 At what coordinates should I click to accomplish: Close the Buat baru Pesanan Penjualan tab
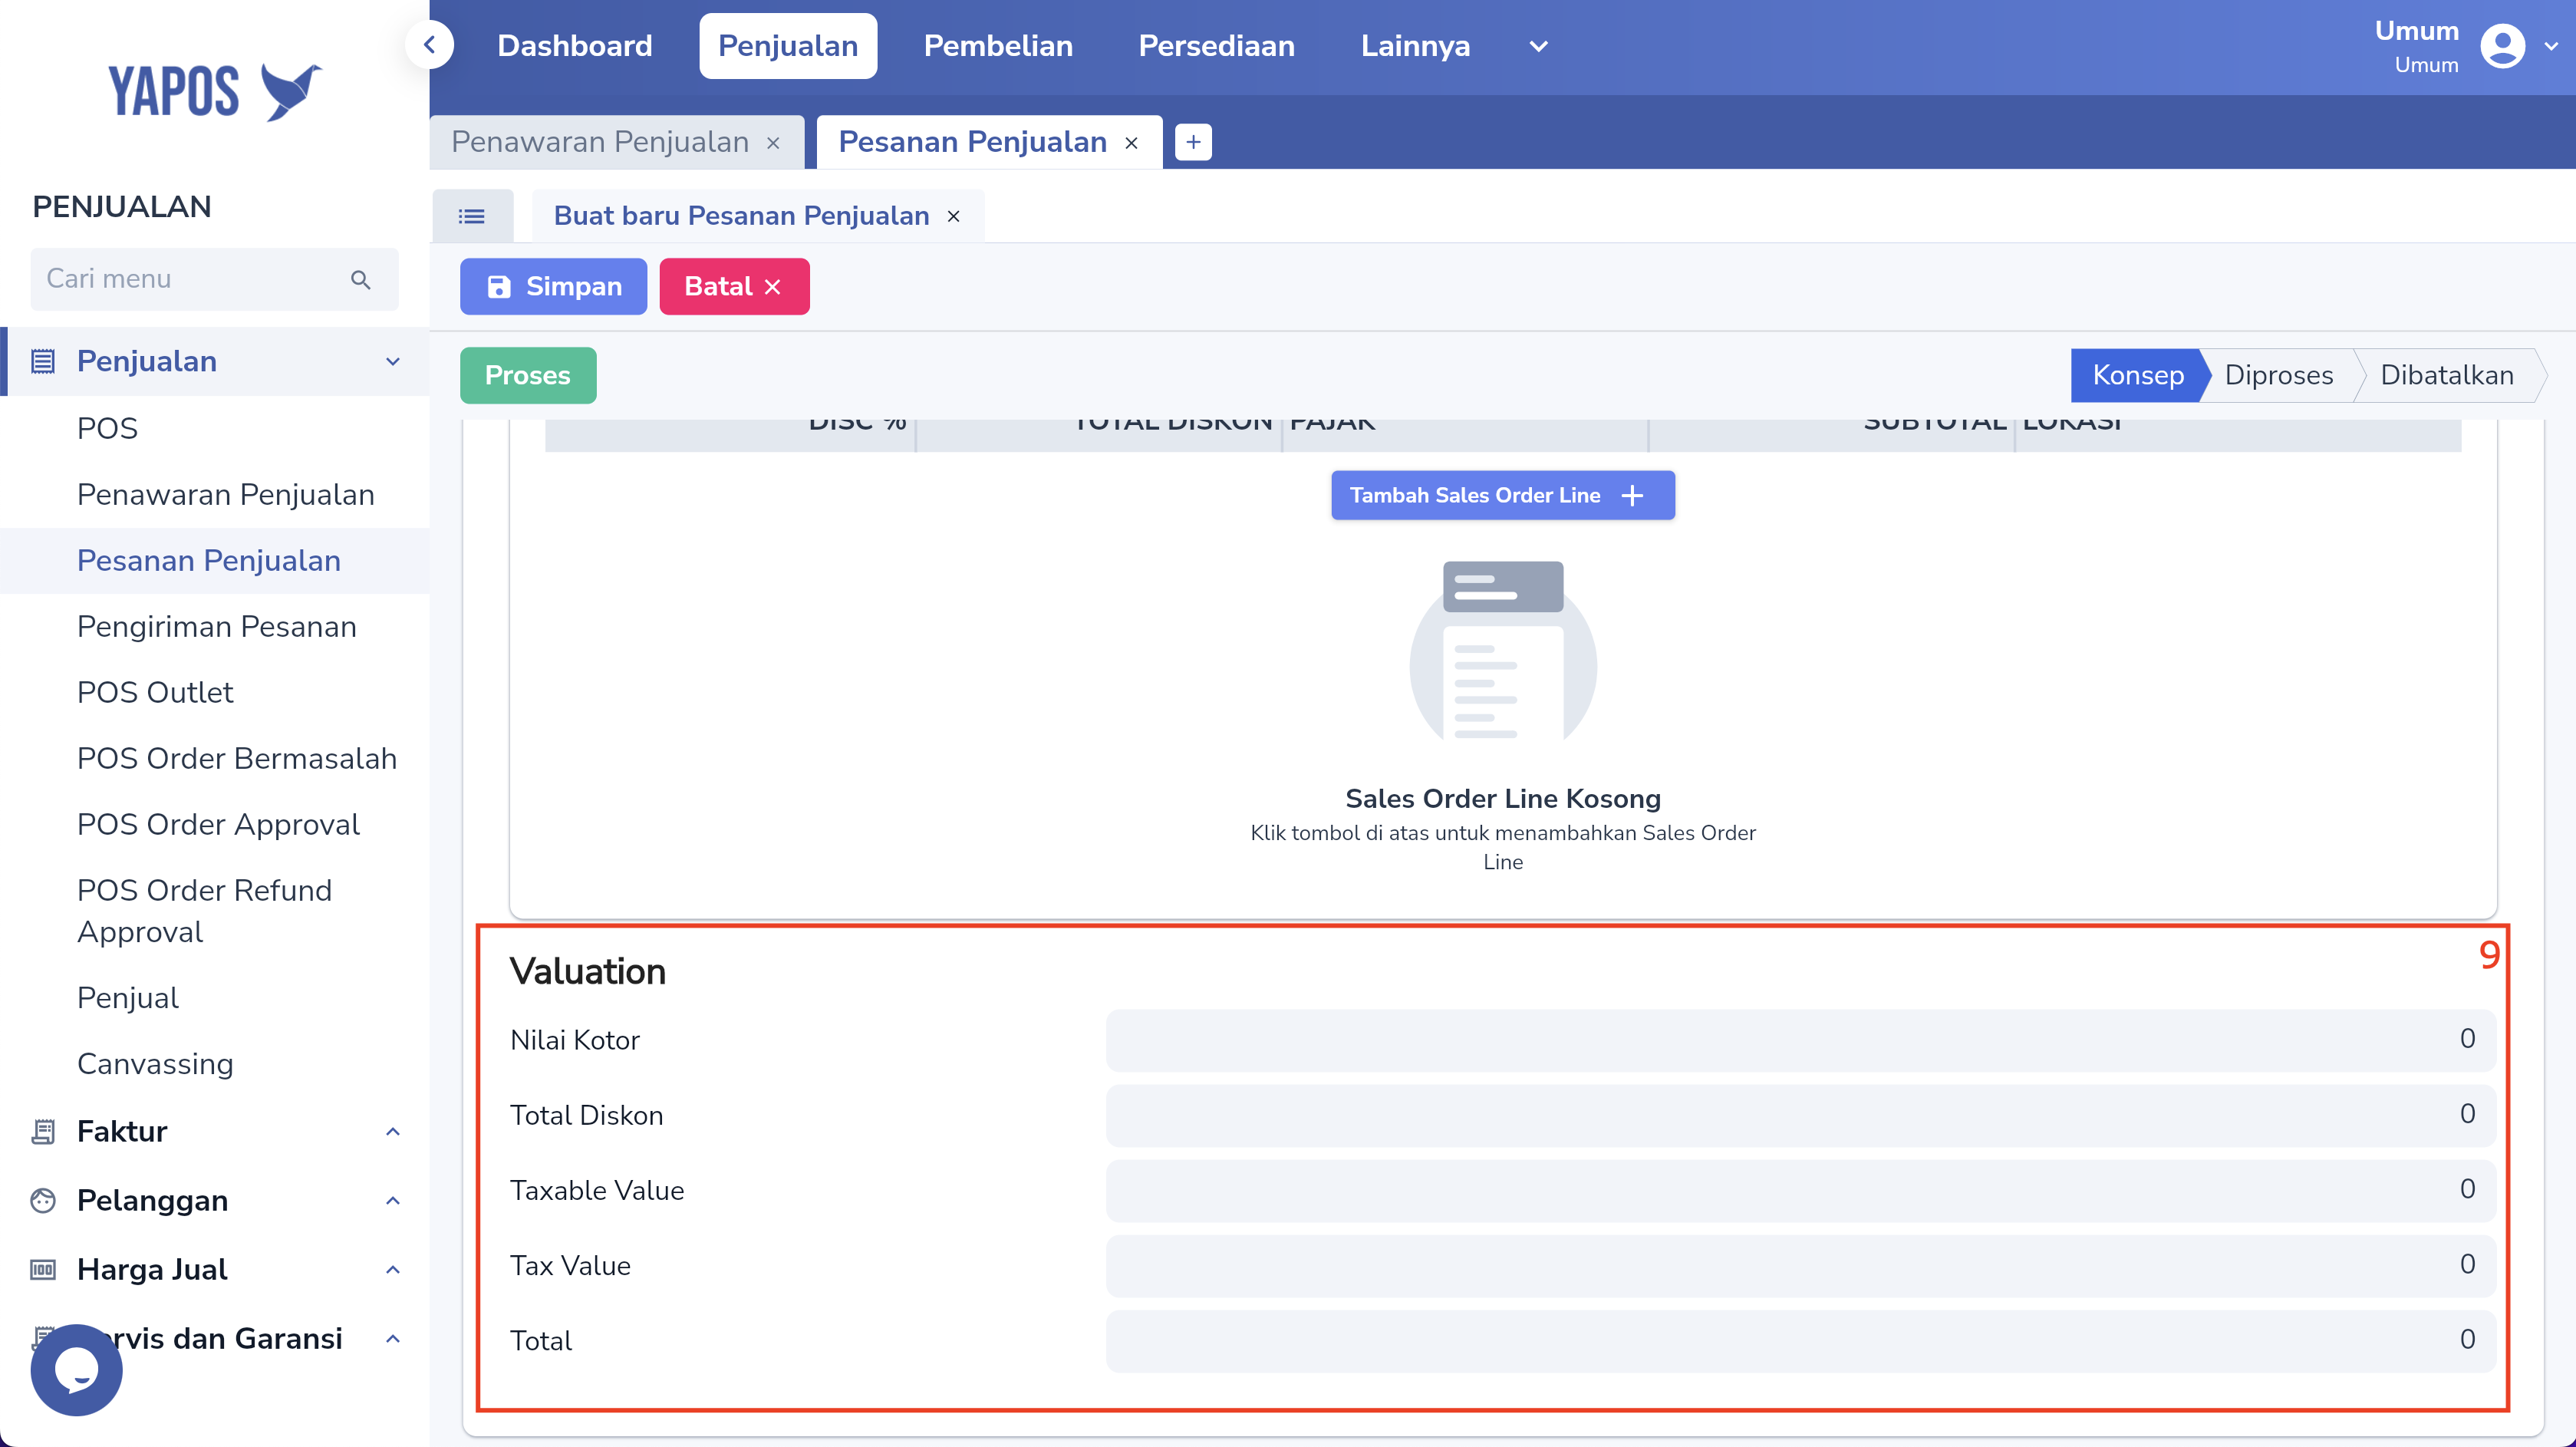coord(954,216)
